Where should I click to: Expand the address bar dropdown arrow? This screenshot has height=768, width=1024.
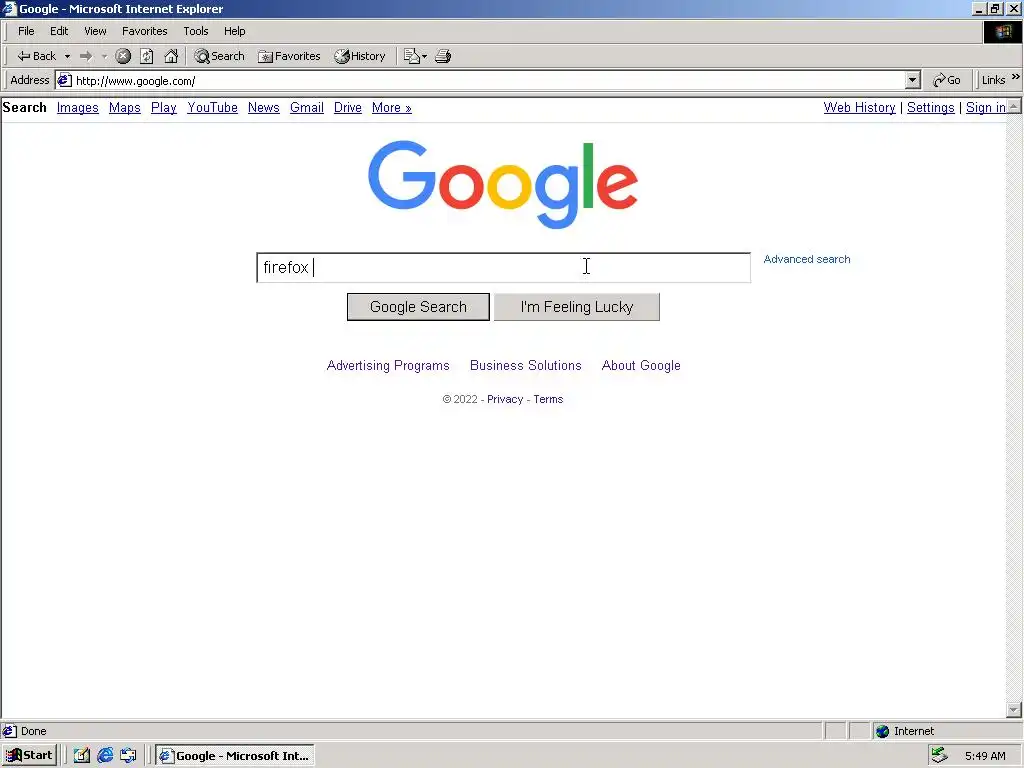(913, 80)
